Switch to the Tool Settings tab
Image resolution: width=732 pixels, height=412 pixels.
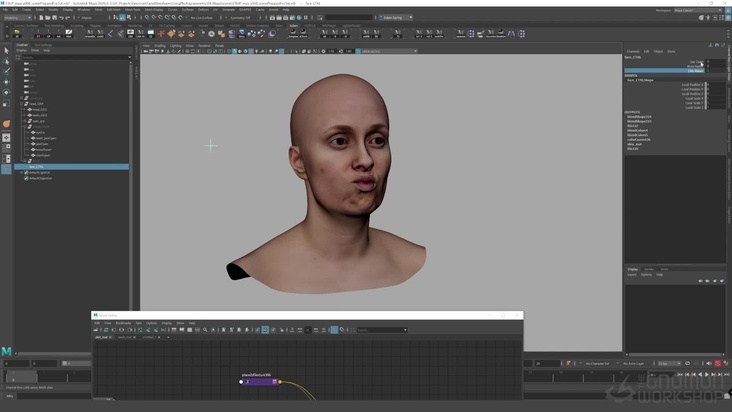tap(43, 45)
